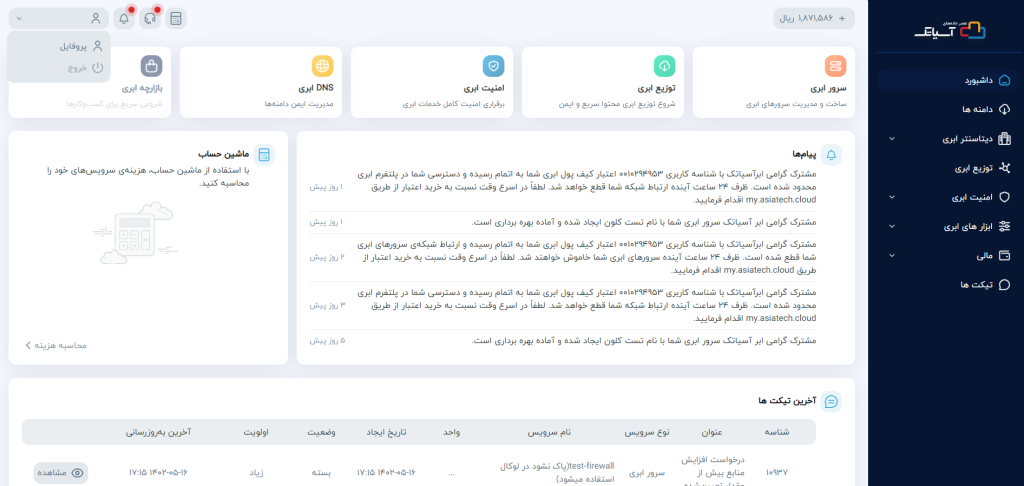Screen dimensions: 1024x486
Task: Expand the امنیت ابری sidebar menu
Action: tap(947, 197)
